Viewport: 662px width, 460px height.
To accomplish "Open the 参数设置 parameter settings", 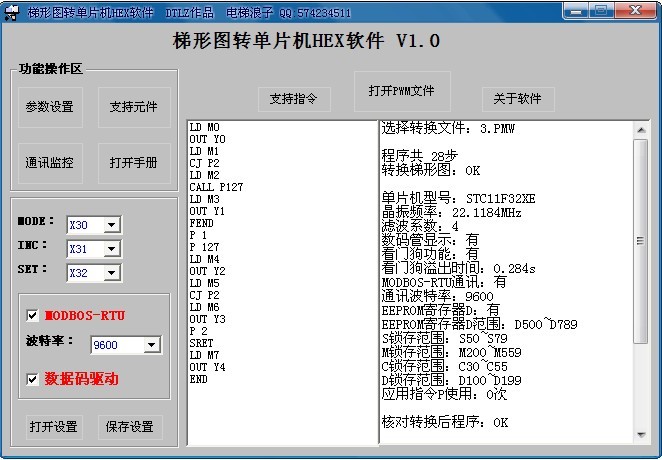I will (x=50, y=108).
